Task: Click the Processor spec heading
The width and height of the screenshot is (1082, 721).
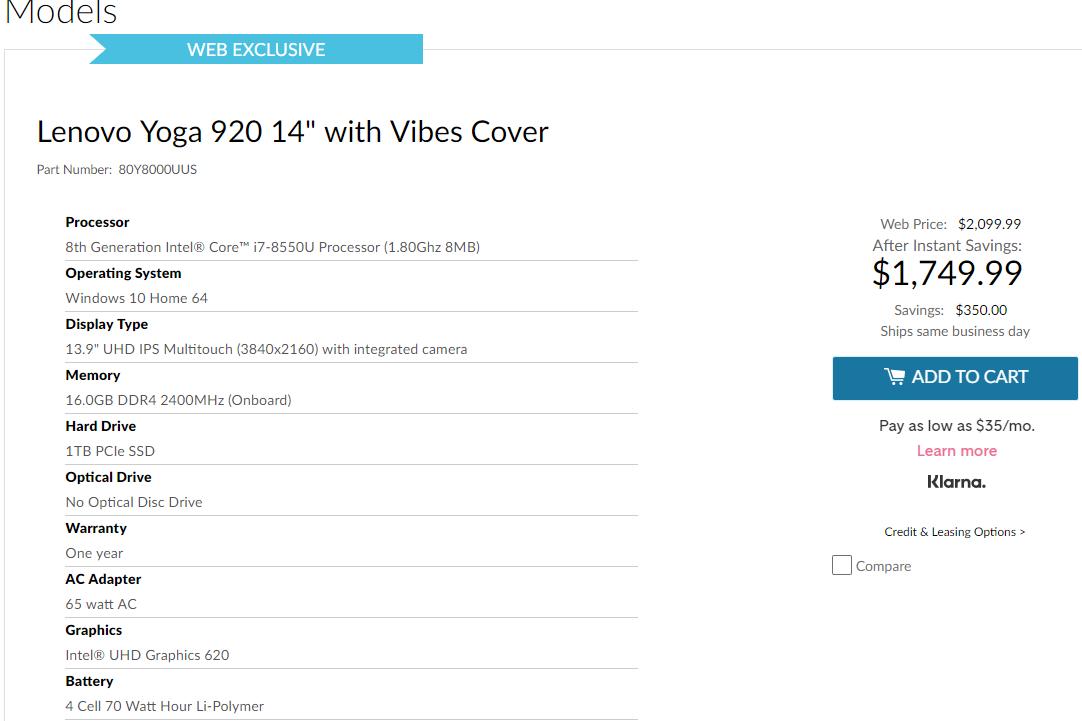Action: click(97, 222)
